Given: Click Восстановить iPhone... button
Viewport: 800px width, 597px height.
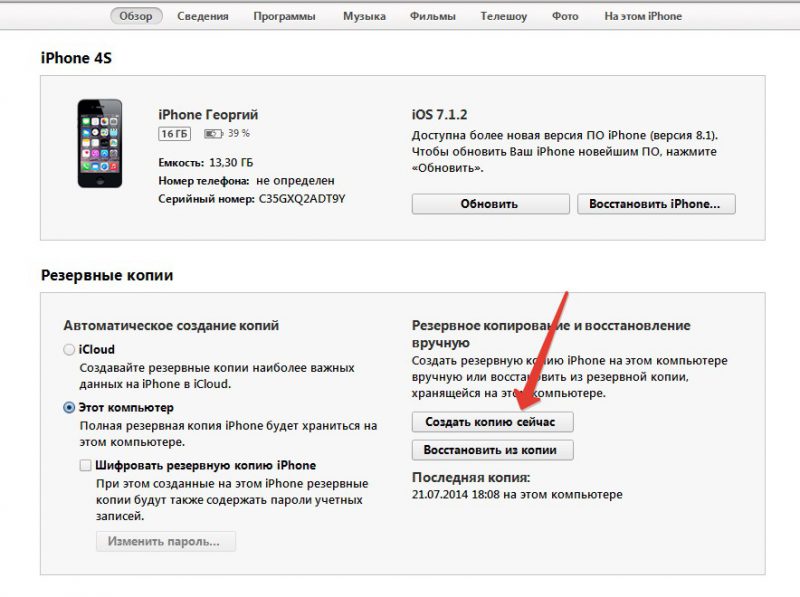Looking at the screenshot, I should coord(656,204).
